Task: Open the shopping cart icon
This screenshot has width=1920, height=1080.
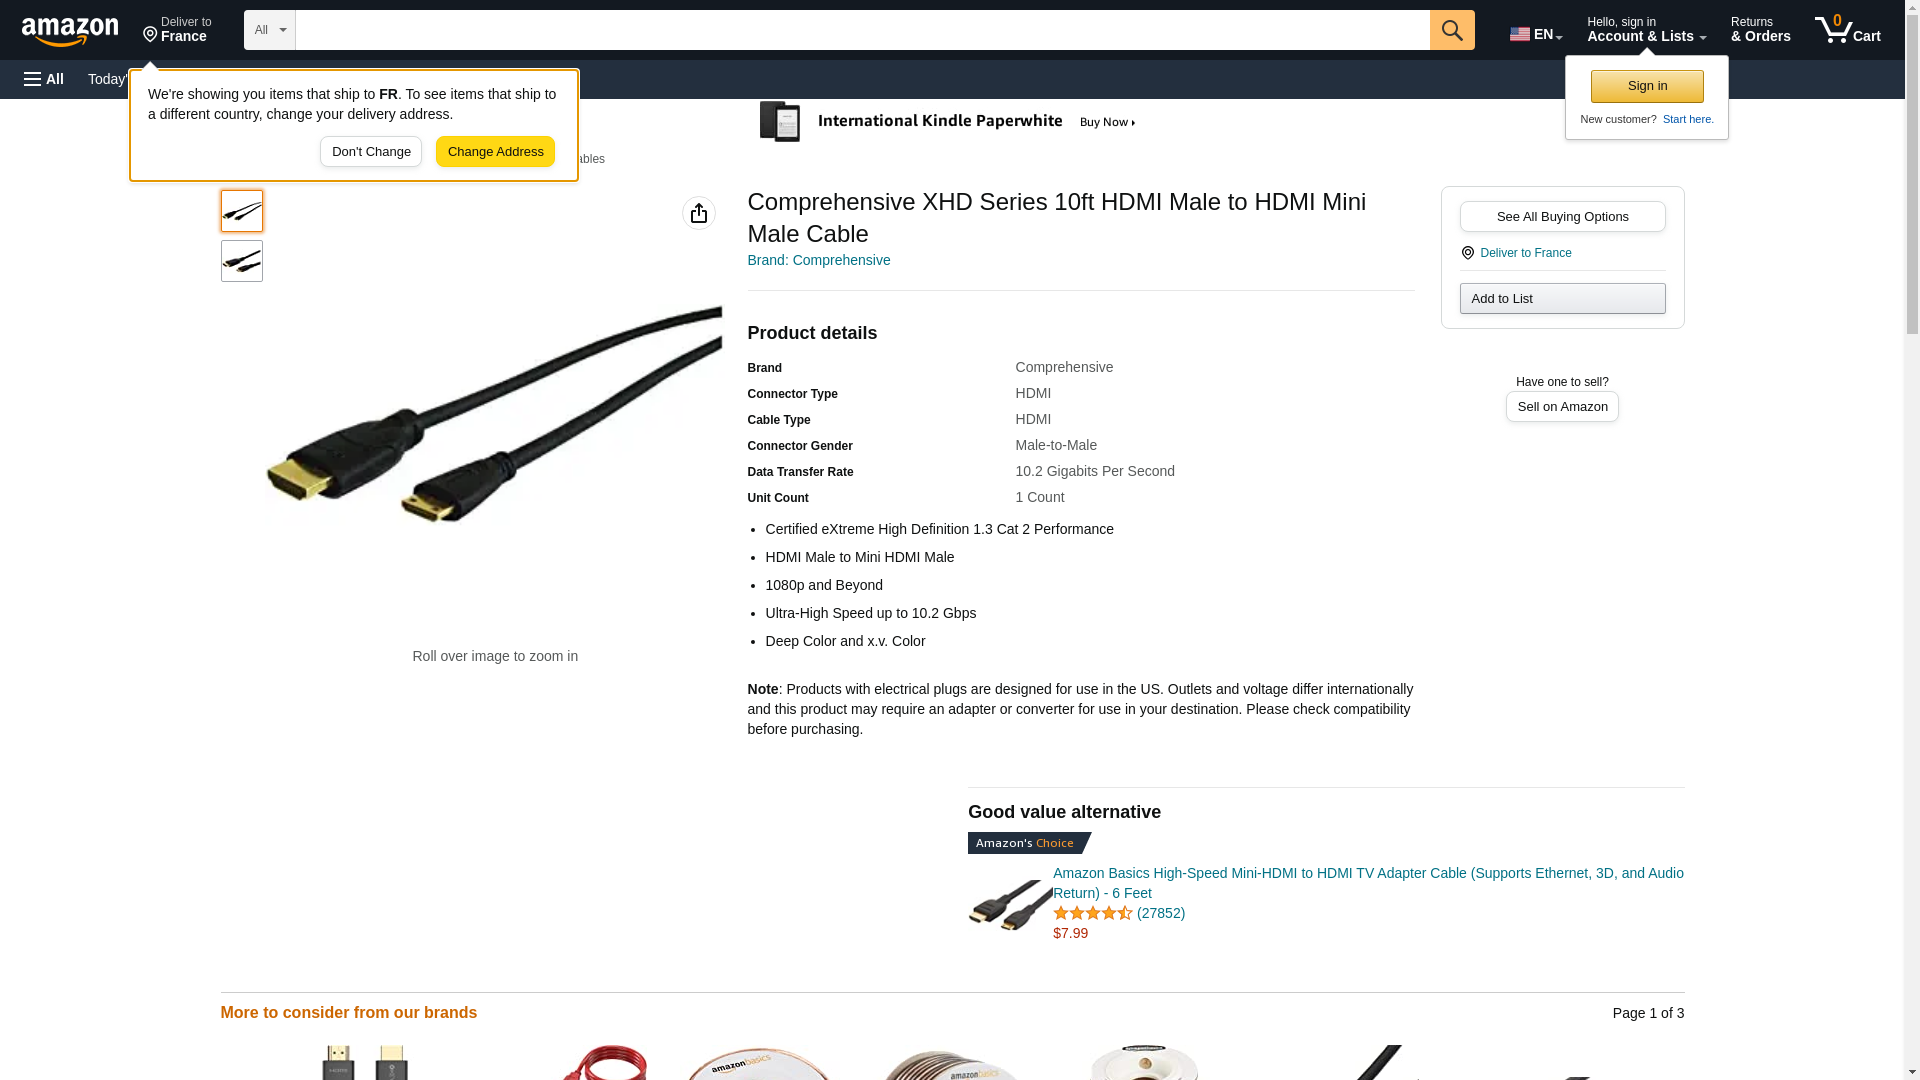Action: tap(1848, 30)
